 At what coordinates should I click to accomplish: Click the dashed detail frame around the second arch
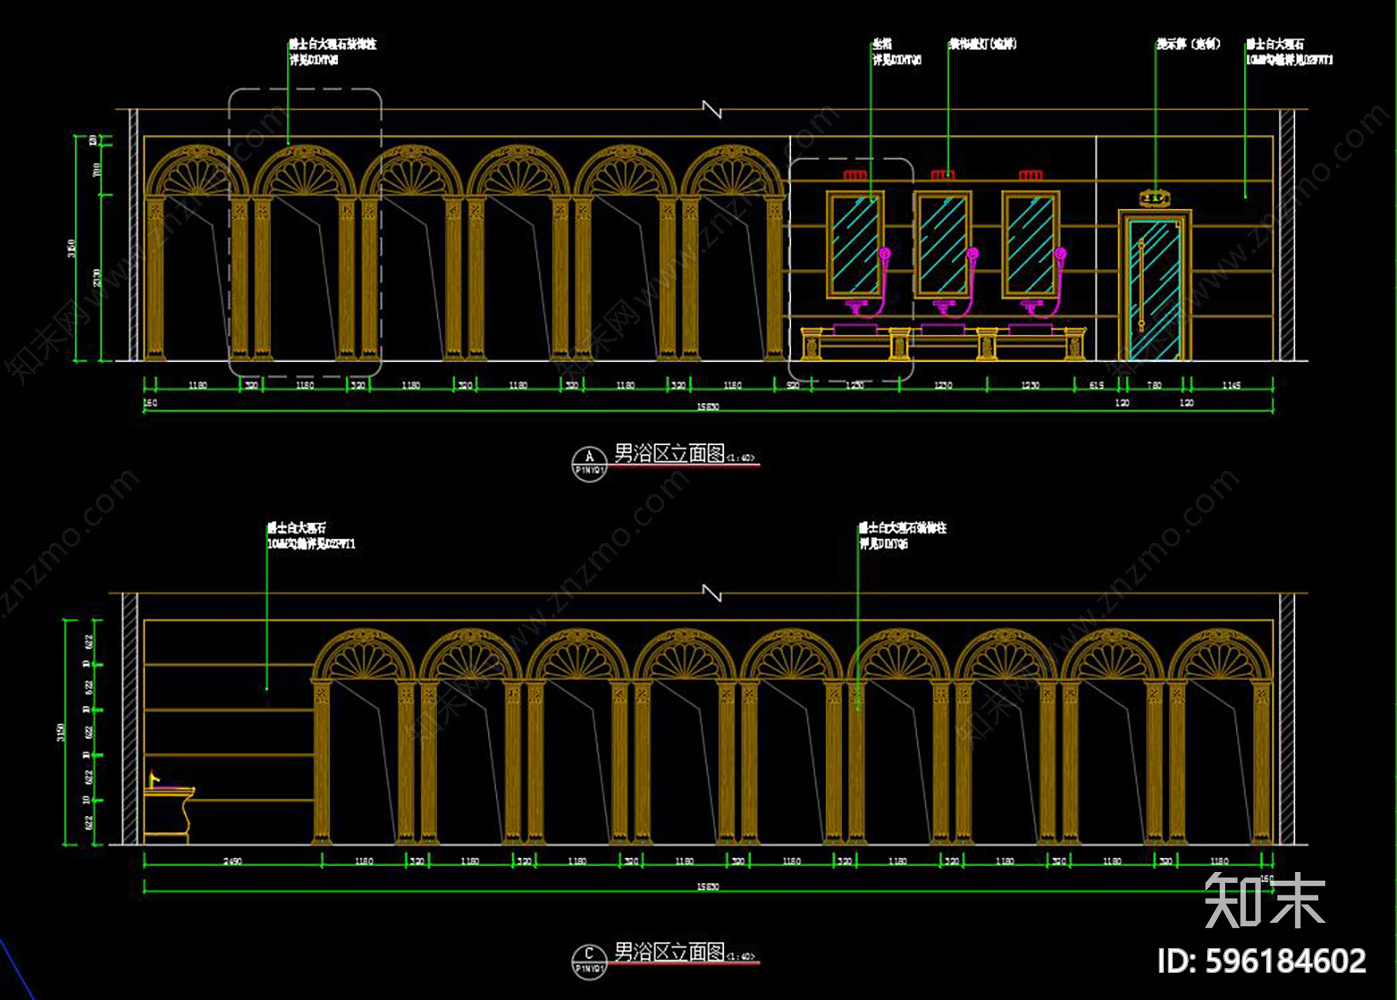(x=305, y=233)
